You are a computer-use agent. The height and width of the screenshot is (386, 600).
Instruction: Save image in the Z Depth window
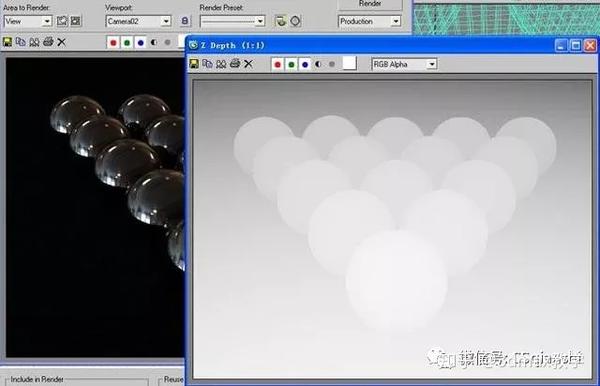pyautogui.click(x=194, y=64)
